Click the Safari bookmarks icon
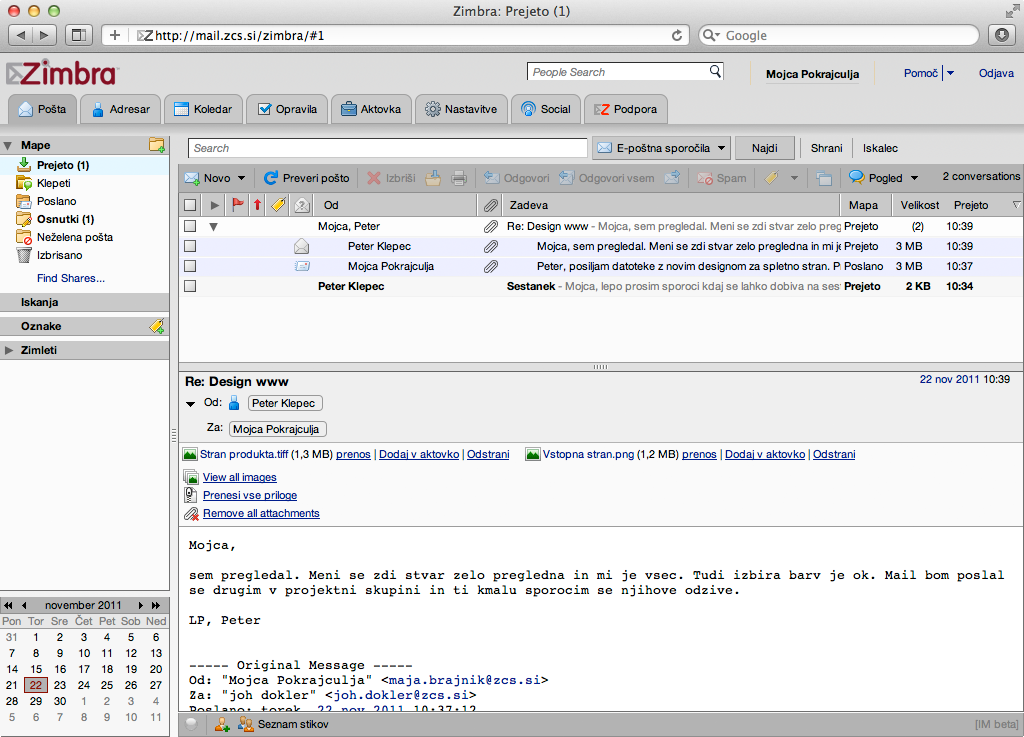 click(x=78, y=35)
